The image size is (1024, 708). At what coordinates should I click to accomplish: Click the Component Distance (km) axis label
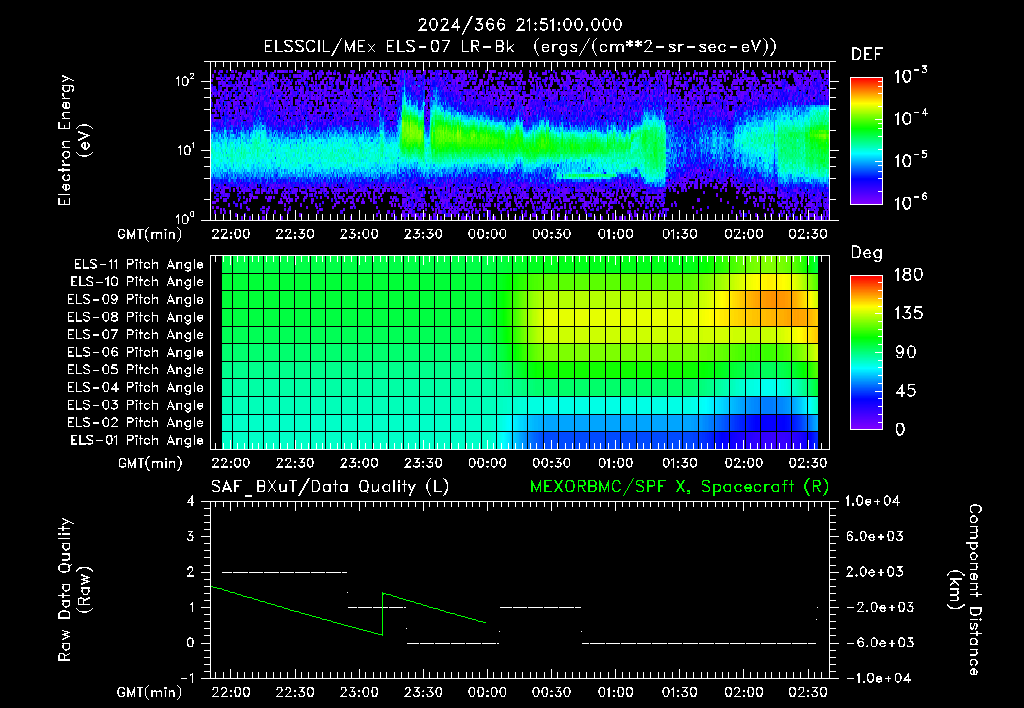click(x=965, y=590)
